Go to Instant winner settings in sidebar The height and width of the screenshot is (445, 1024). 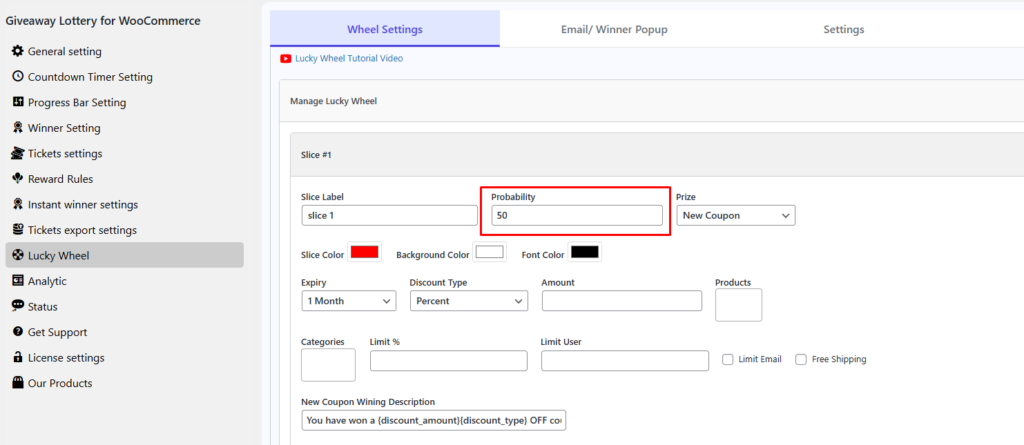tap(82, 204)
